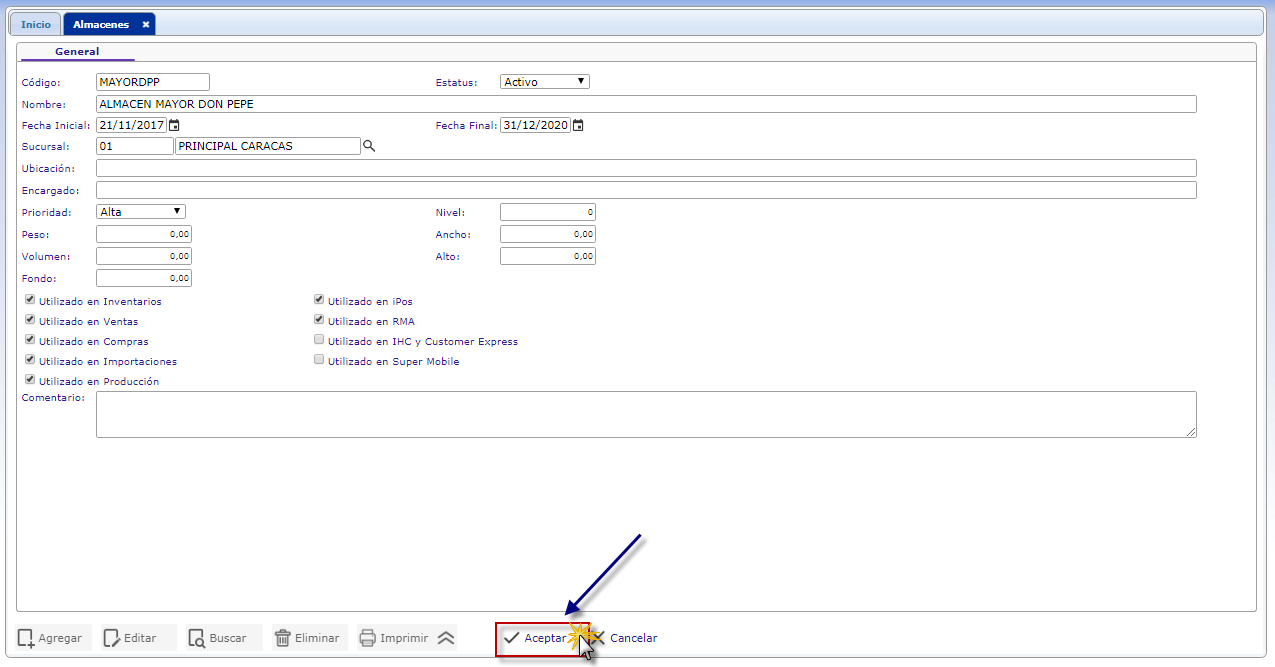Screen dimensions: 1275x667
Task: Enable Utilizado en Super Mobile checkbox
Action: click(x=319, y=360)
